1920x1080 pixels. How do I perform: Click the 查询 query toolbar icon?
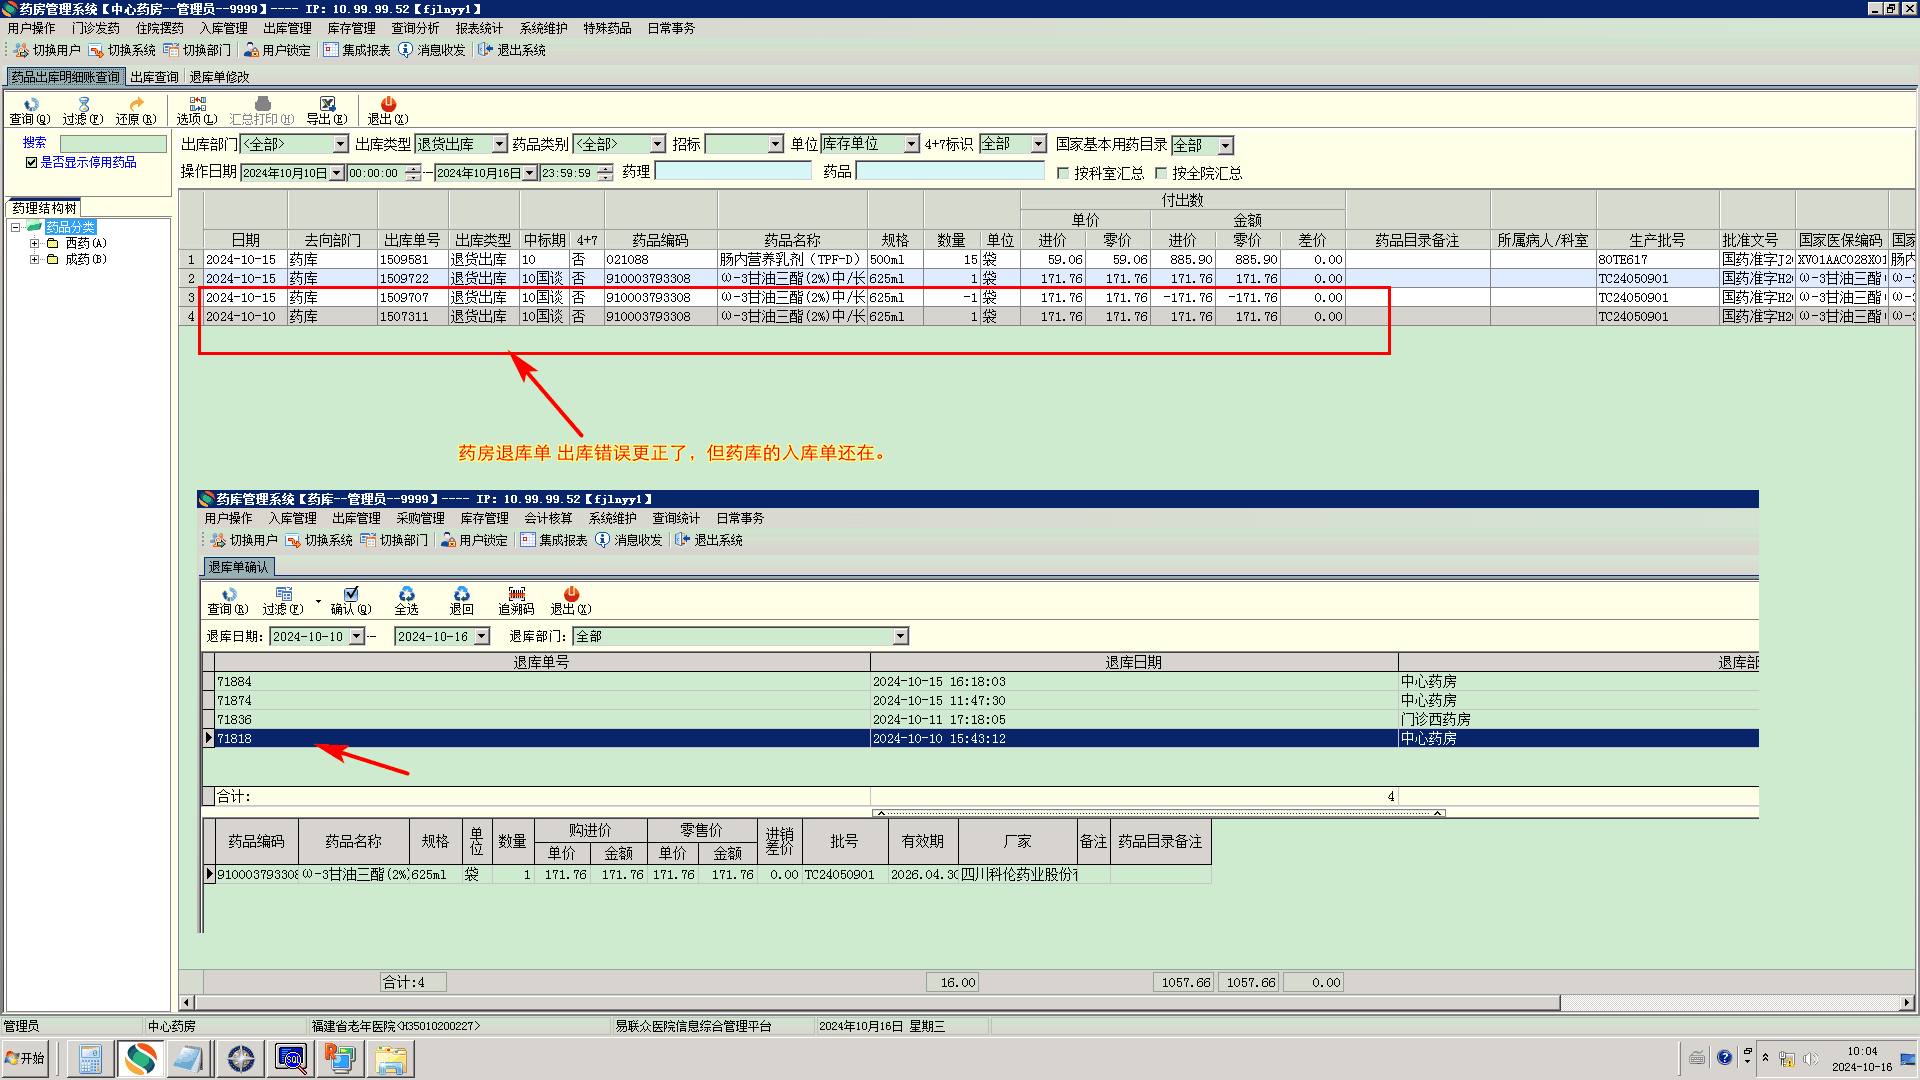click(x=30, y=110)
